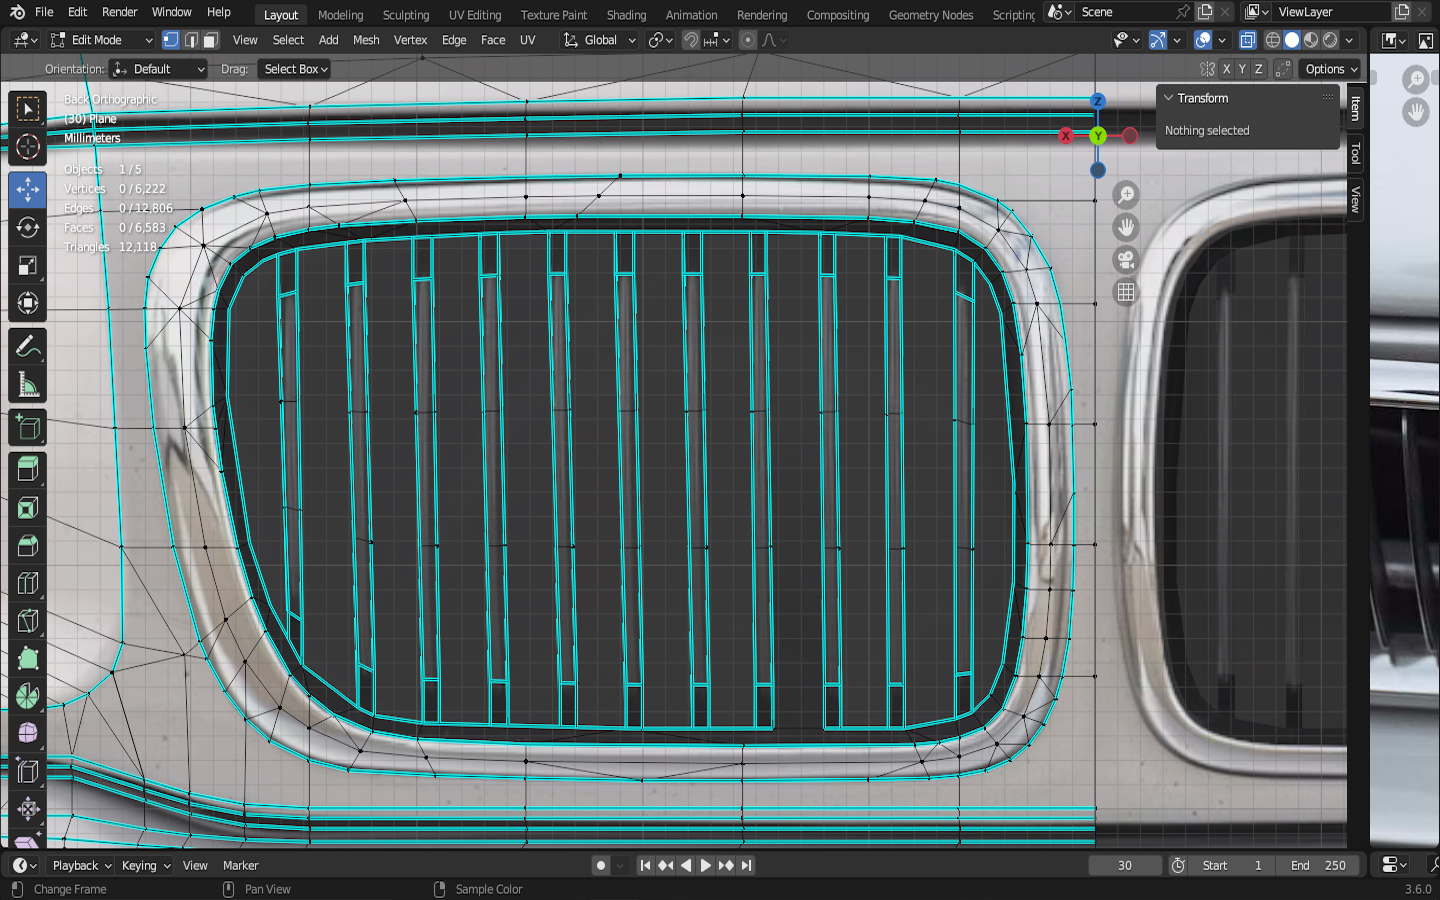Click the viewport camera view gizmo button
This screenshot has height=900, width=1440.
(1126, 260)
